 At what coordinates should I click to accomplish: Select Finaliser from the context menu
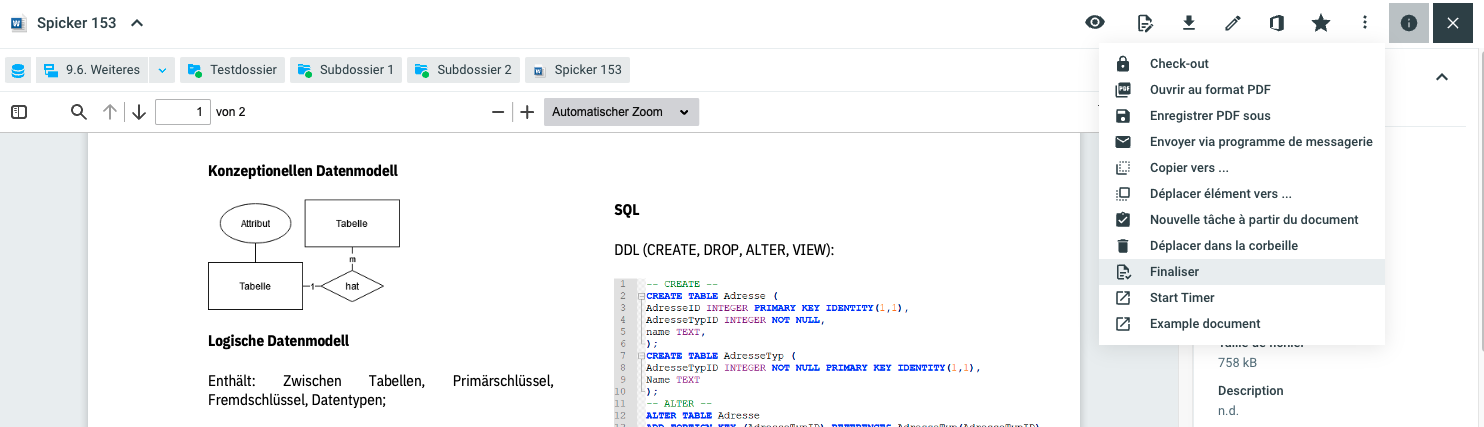click(x=1174, y=271)
